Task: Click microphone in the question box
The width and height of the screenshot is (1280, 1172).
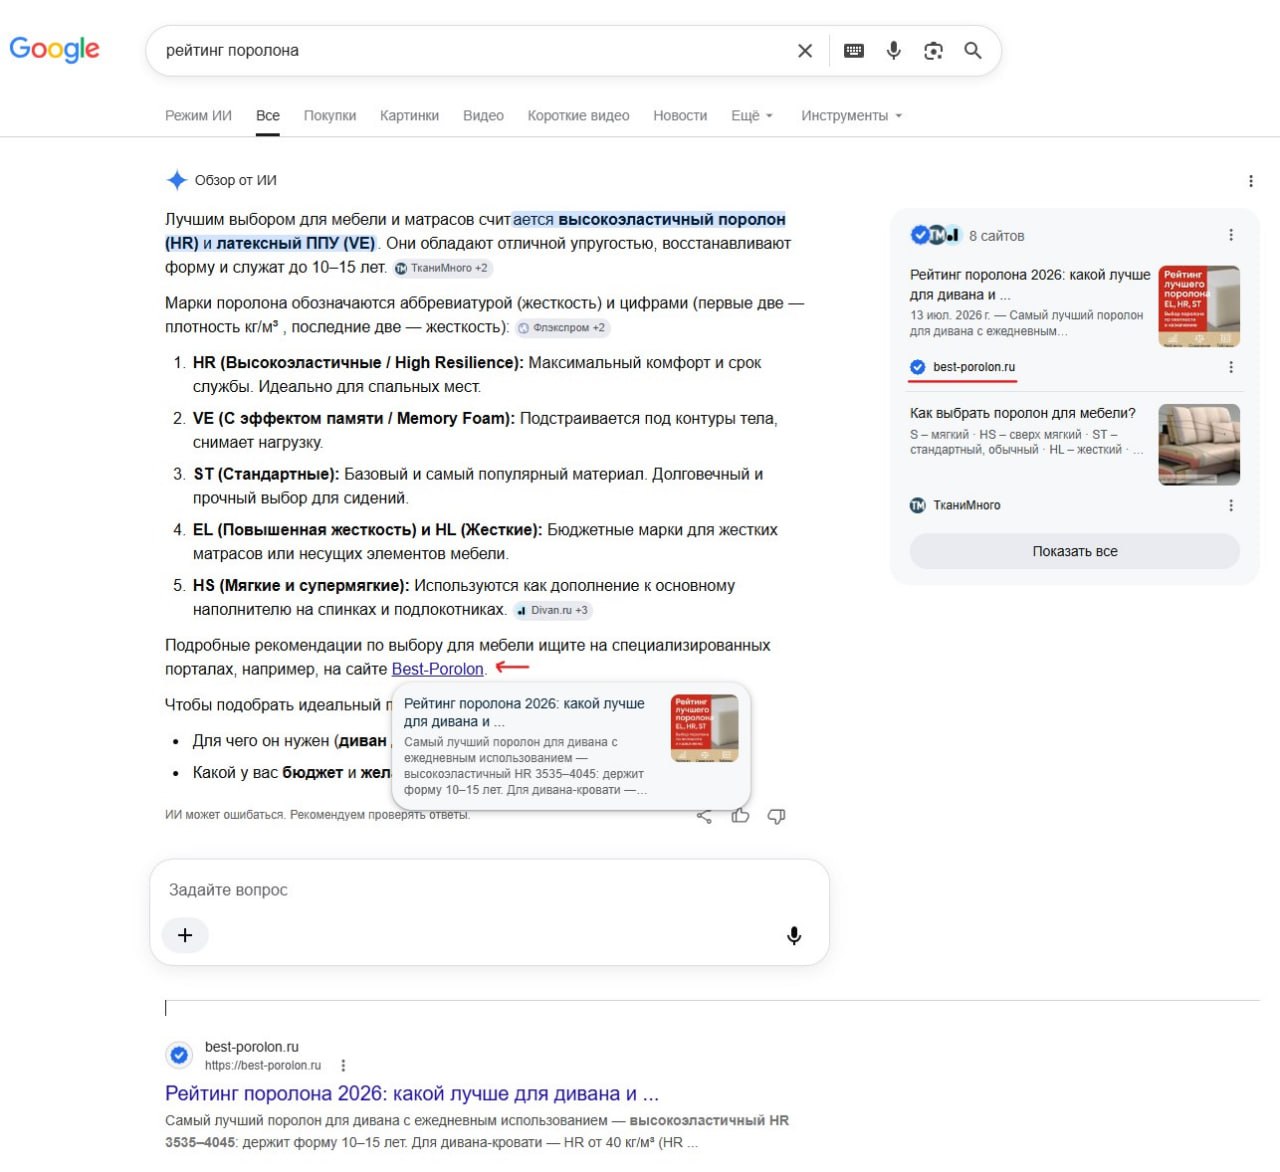Action: click(794, 936)
